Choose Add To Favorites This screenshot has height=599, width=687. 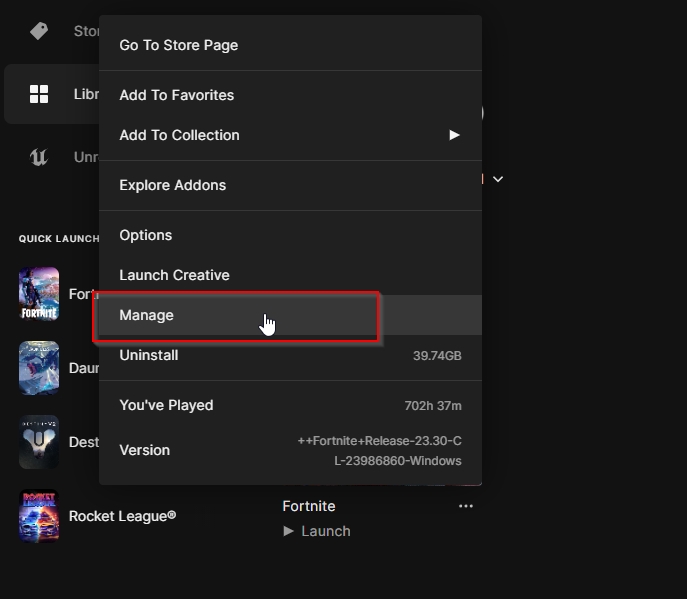click(x=290, y=95)
